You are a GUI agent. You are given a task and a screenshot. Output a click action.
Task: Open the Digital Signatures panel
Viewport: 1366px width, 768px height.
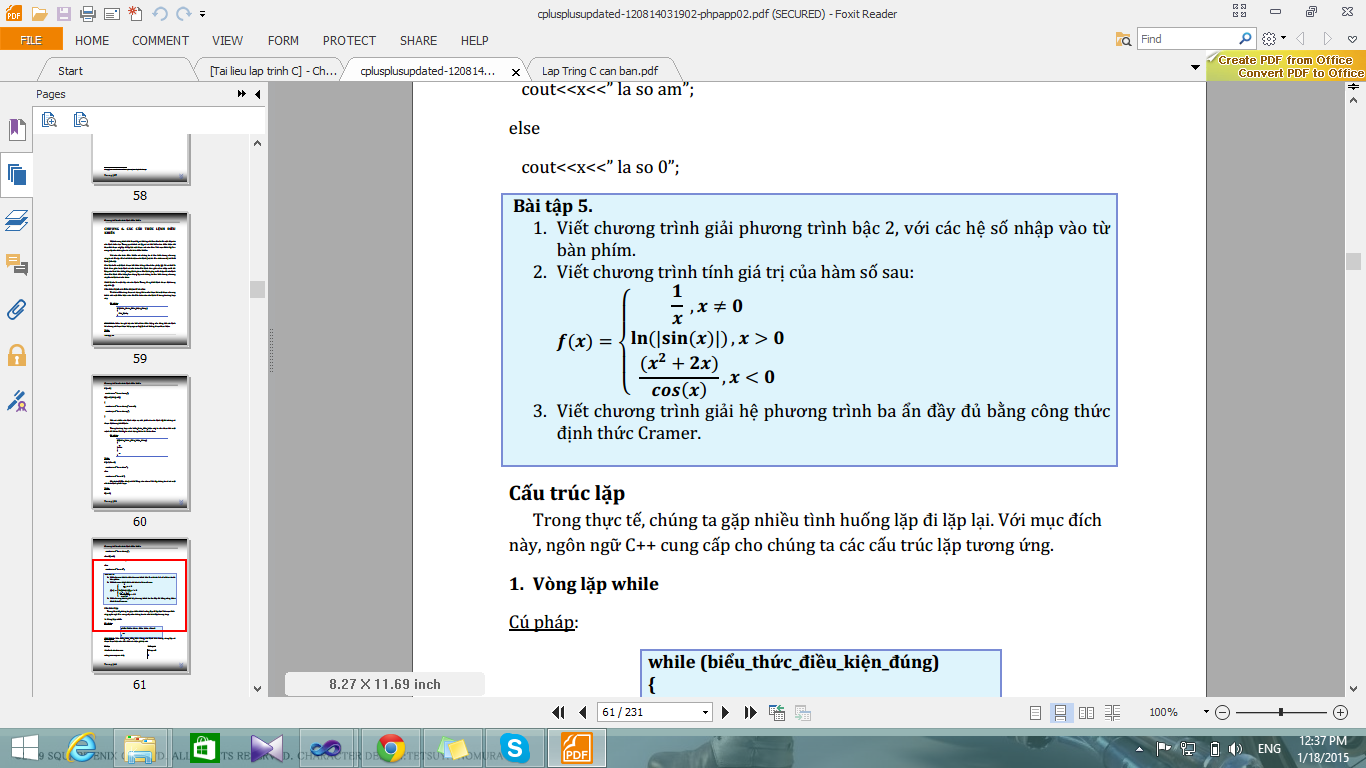[16, 401]
